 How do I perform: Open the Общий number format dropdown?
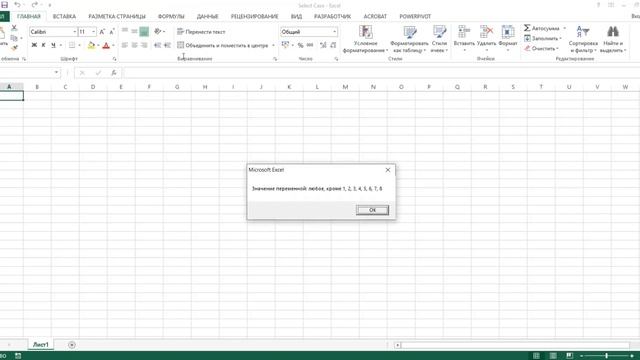[334, 31]
